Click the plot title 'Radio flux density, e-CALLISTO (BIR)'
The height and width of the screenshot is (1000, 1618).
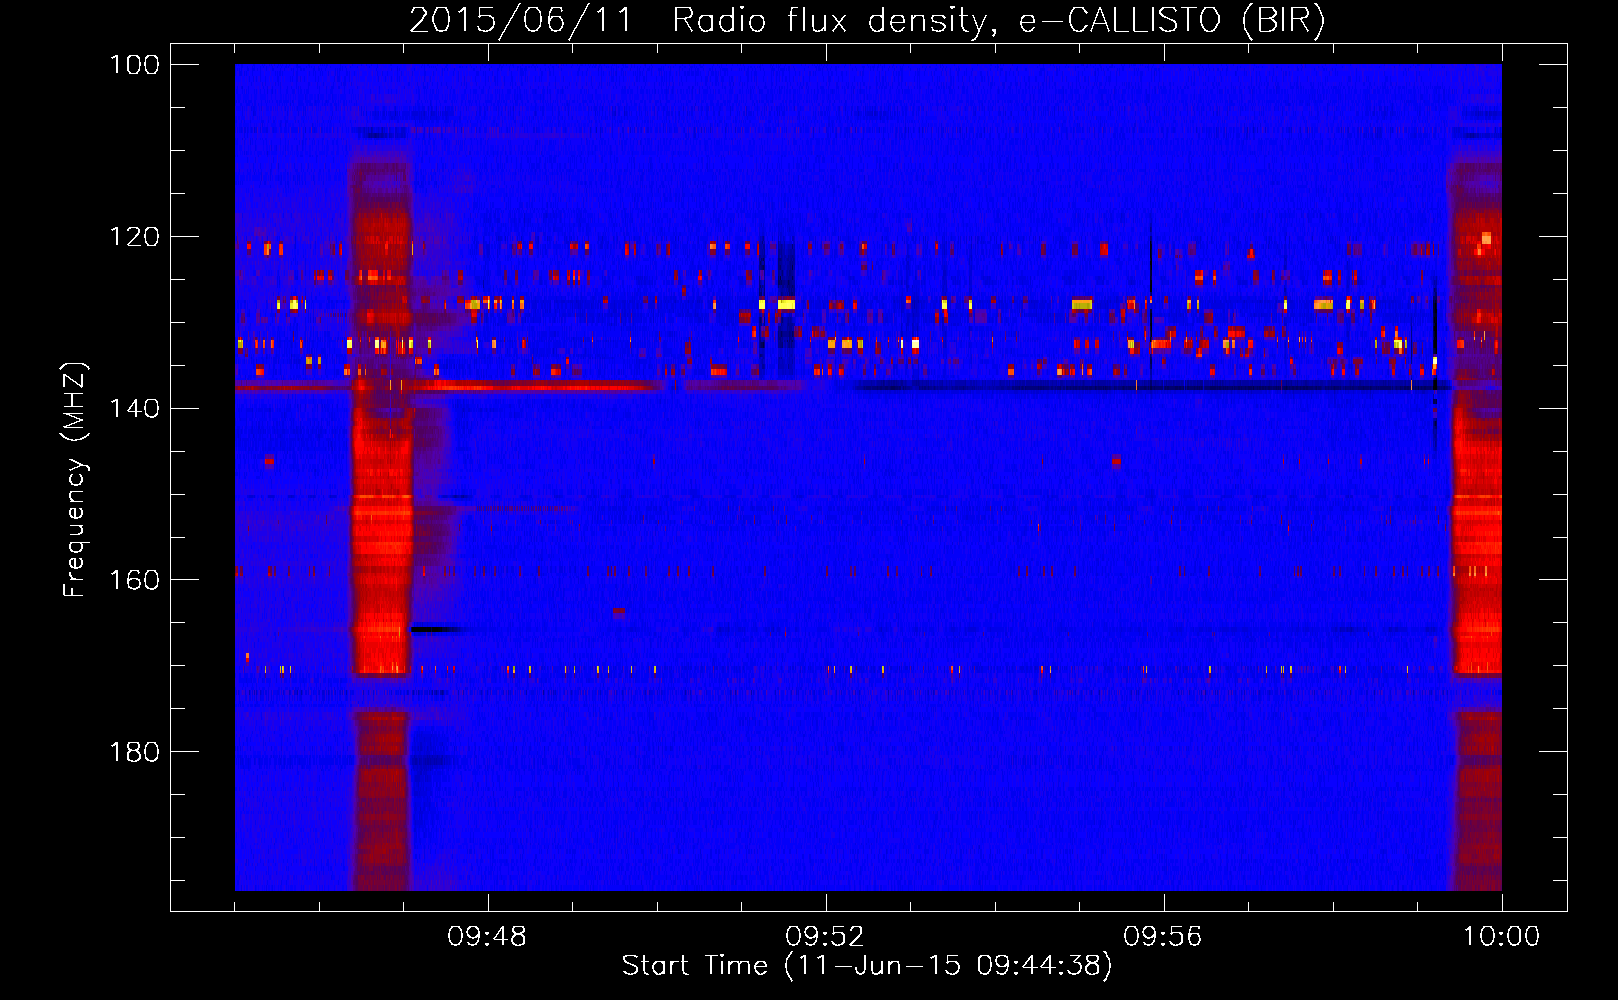click(x=999, y=20)
